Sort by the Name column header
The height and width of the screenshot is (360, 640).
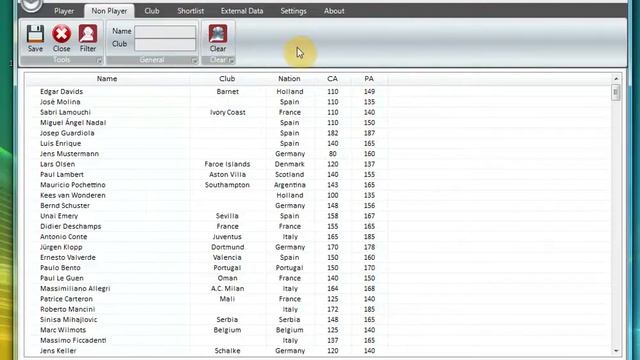pyautogui.click(x=107, y=79)
